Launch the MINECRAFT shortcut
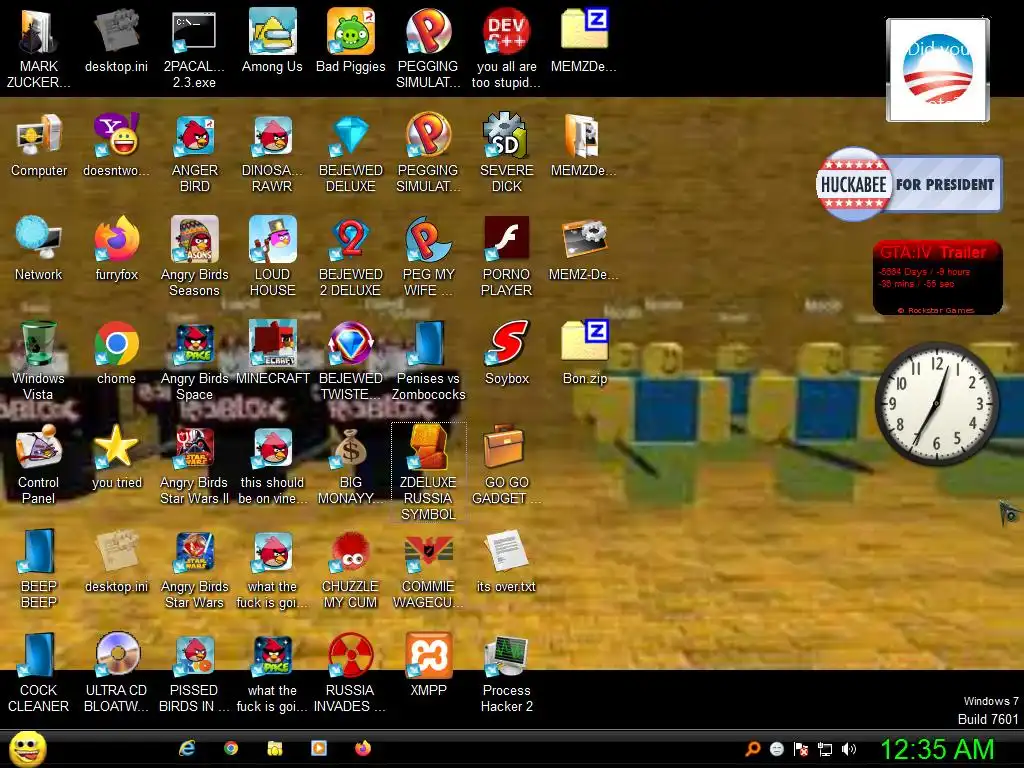The height and width of the screenshot is (768, 1024). click(x=272, y=353)
